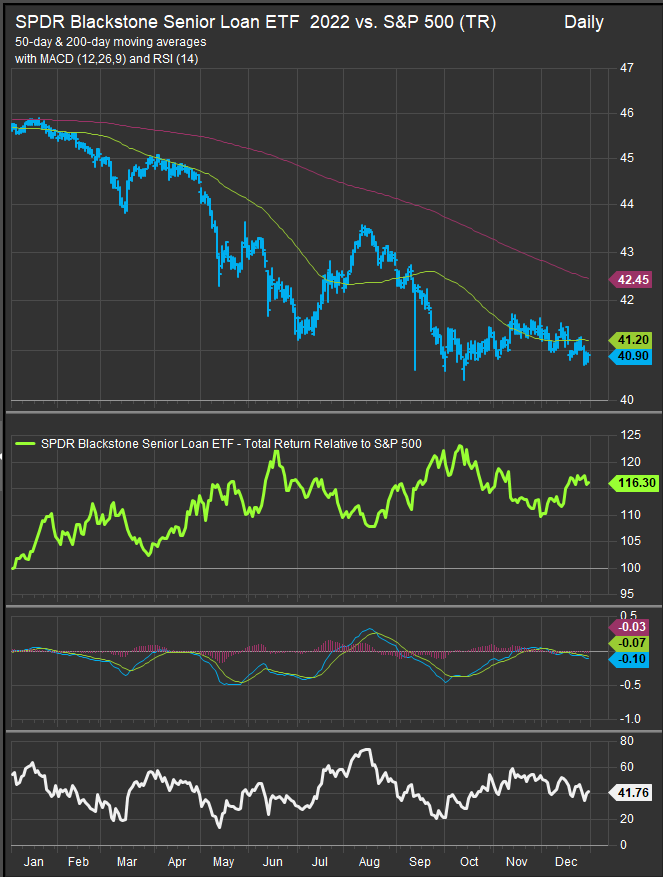This screenshot has width=663, height=877.
Task: Click the Jan label on the time axis
Action: [x=34, y=862]
